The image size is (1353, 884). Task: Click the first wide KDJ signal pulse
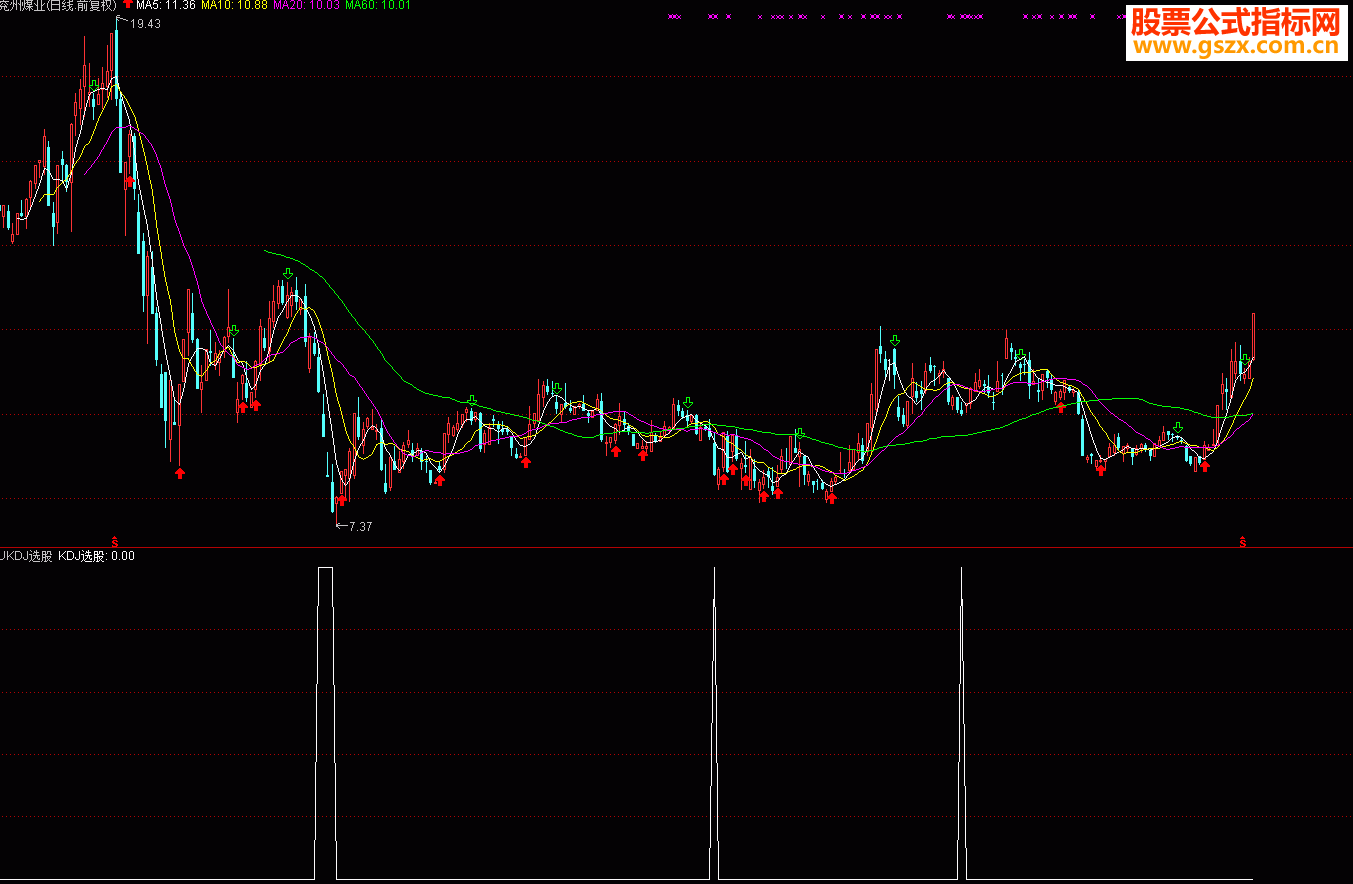coord(325,722)
